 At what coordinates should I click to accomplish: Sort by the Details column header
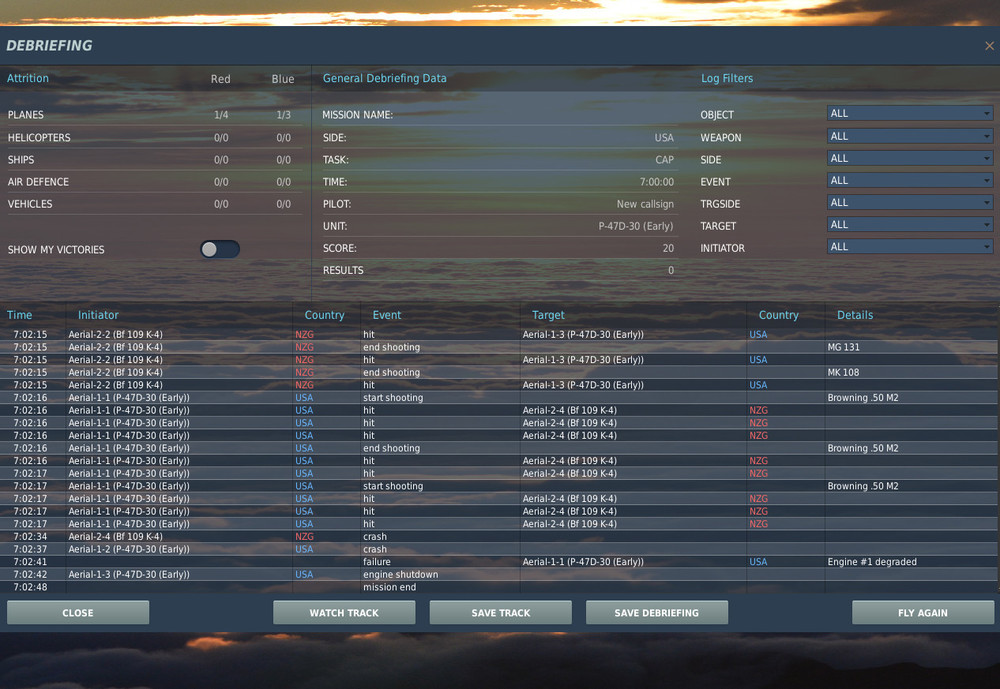[x=855, y=315]
